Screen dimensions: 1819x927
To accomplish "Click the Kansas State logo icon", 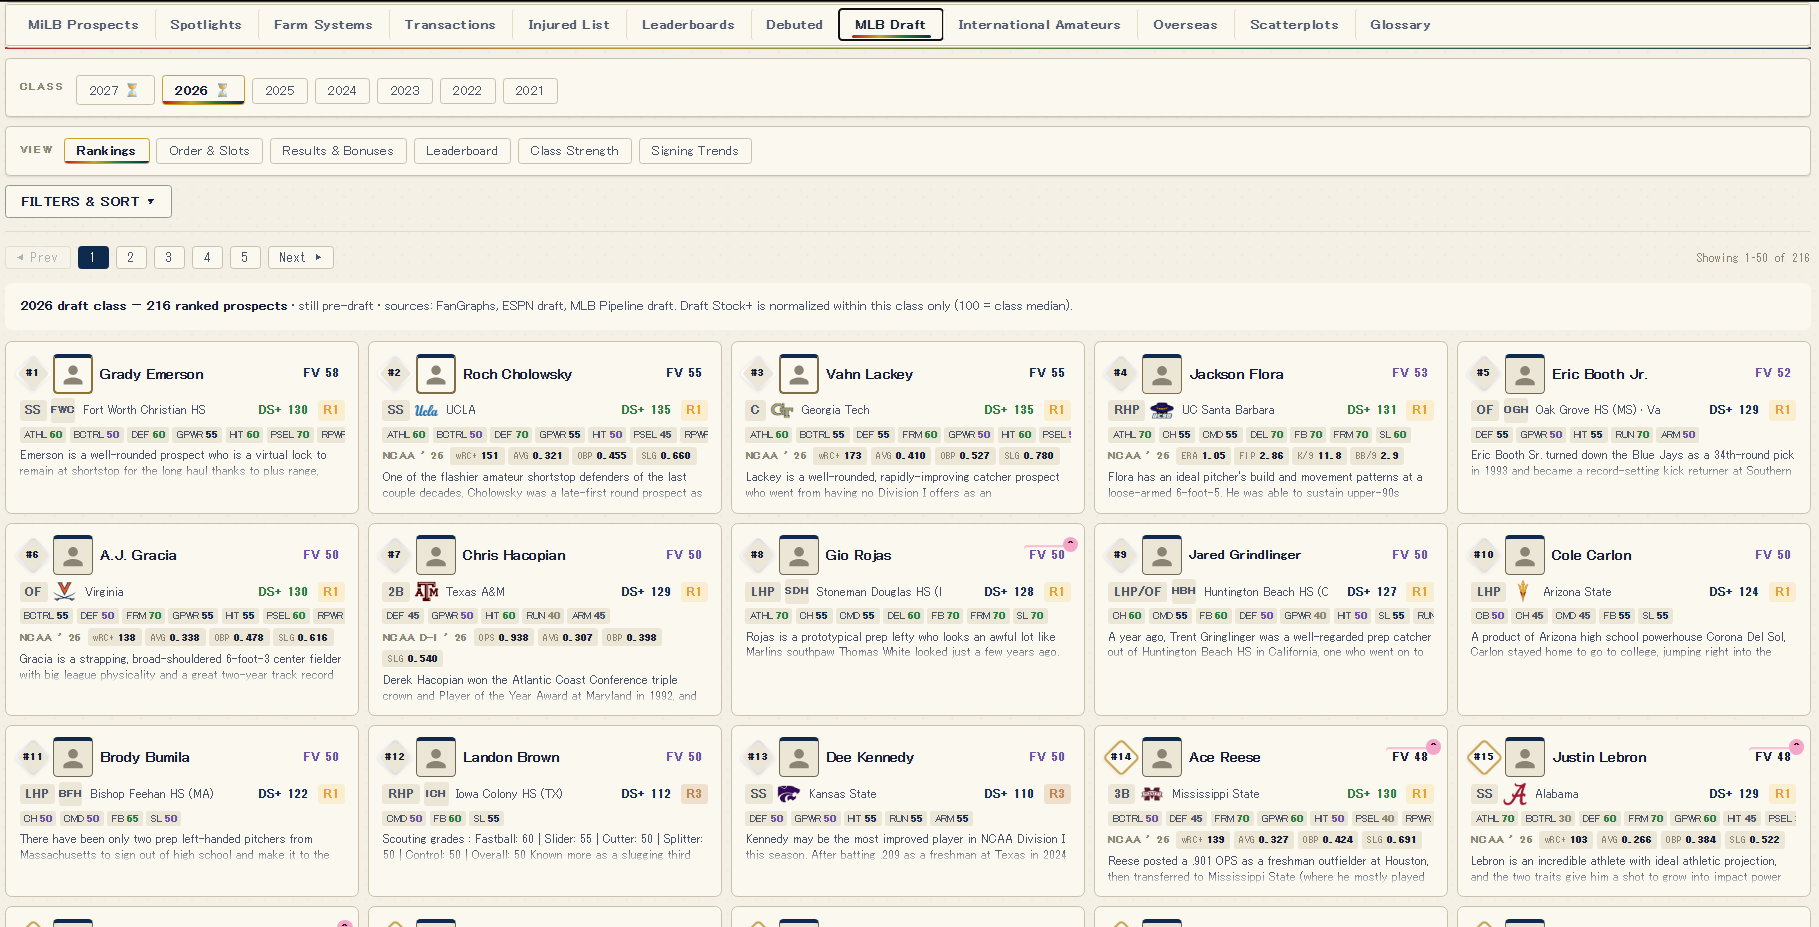I will coord(789,794).
